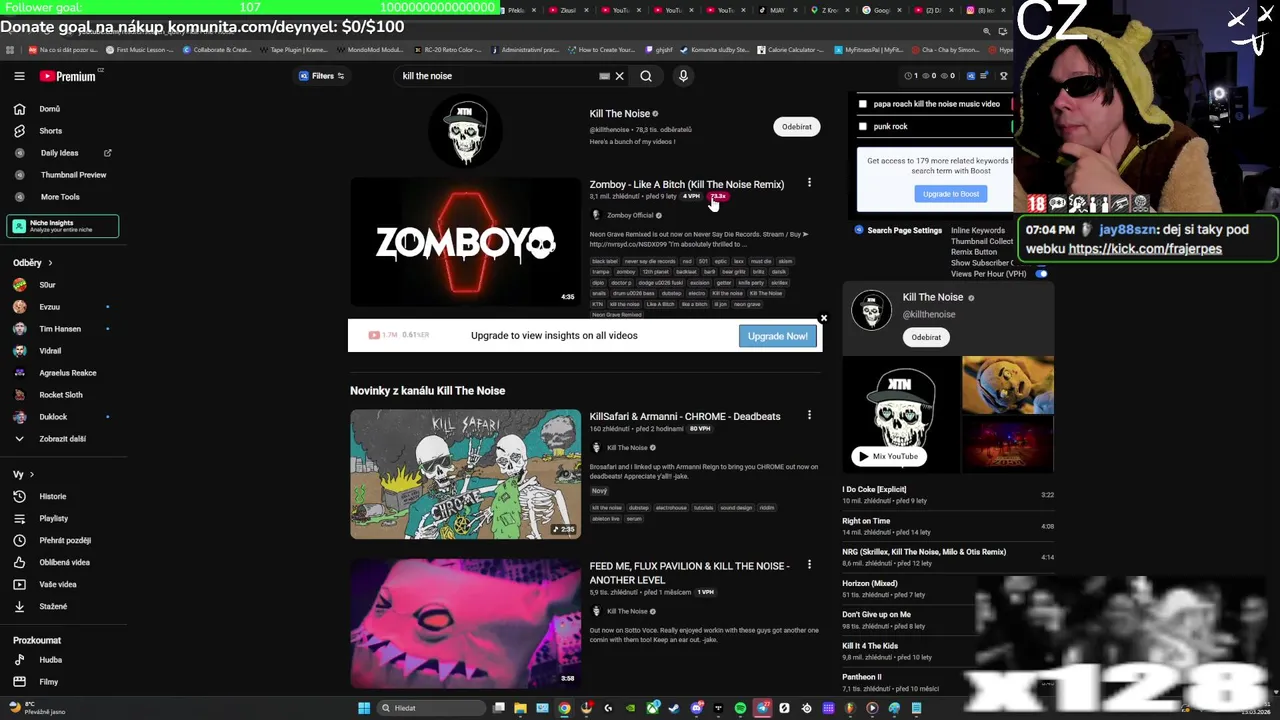The image size is (1280, 720).
Task: Open the Zomboy video thumbnail
Action: (465, 242)
